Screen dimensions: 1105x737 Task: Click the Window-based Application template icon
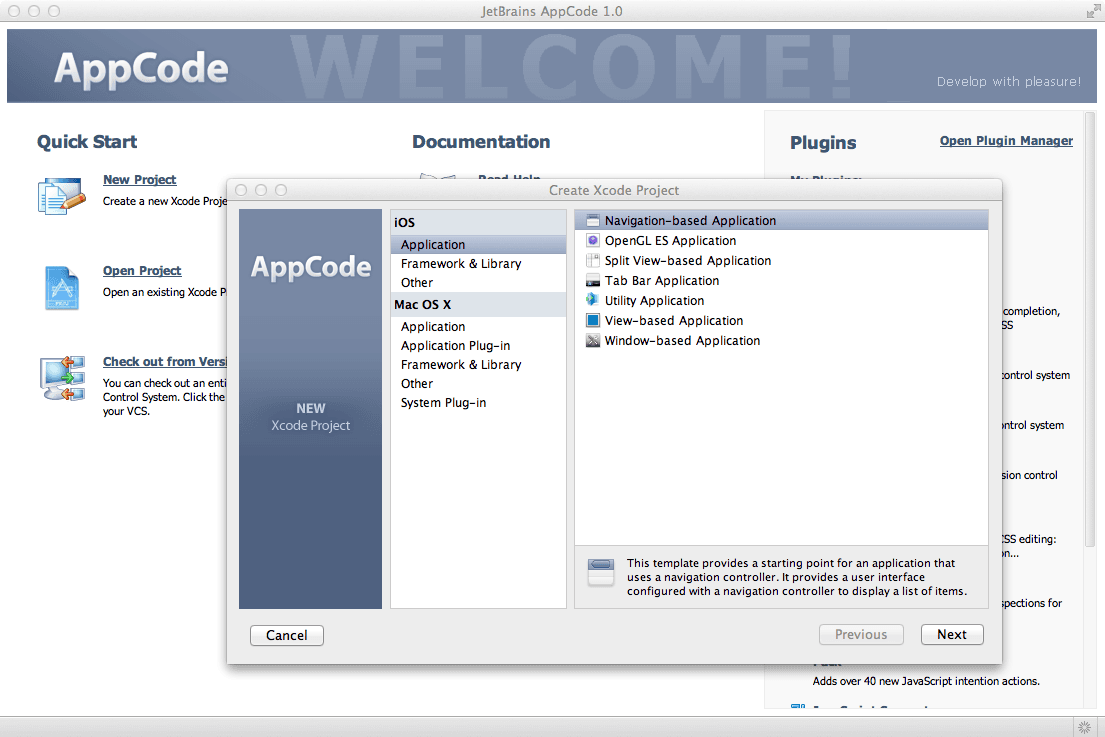[593, 340]
